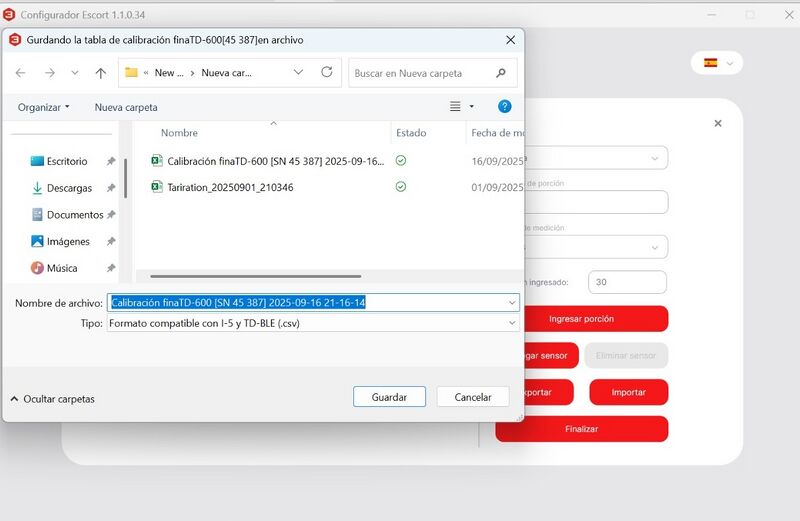Click sync status checkmark of Calibración file

pyautogui.click(x=401, y=161)
